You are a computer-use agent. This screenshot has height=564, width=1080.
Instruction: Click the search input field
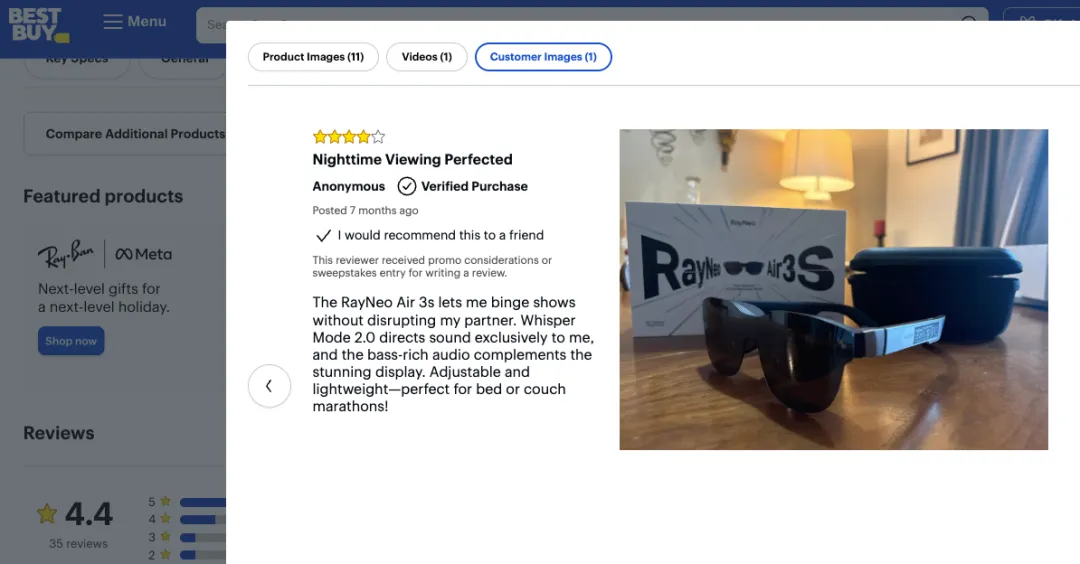(x=212, y=25)
